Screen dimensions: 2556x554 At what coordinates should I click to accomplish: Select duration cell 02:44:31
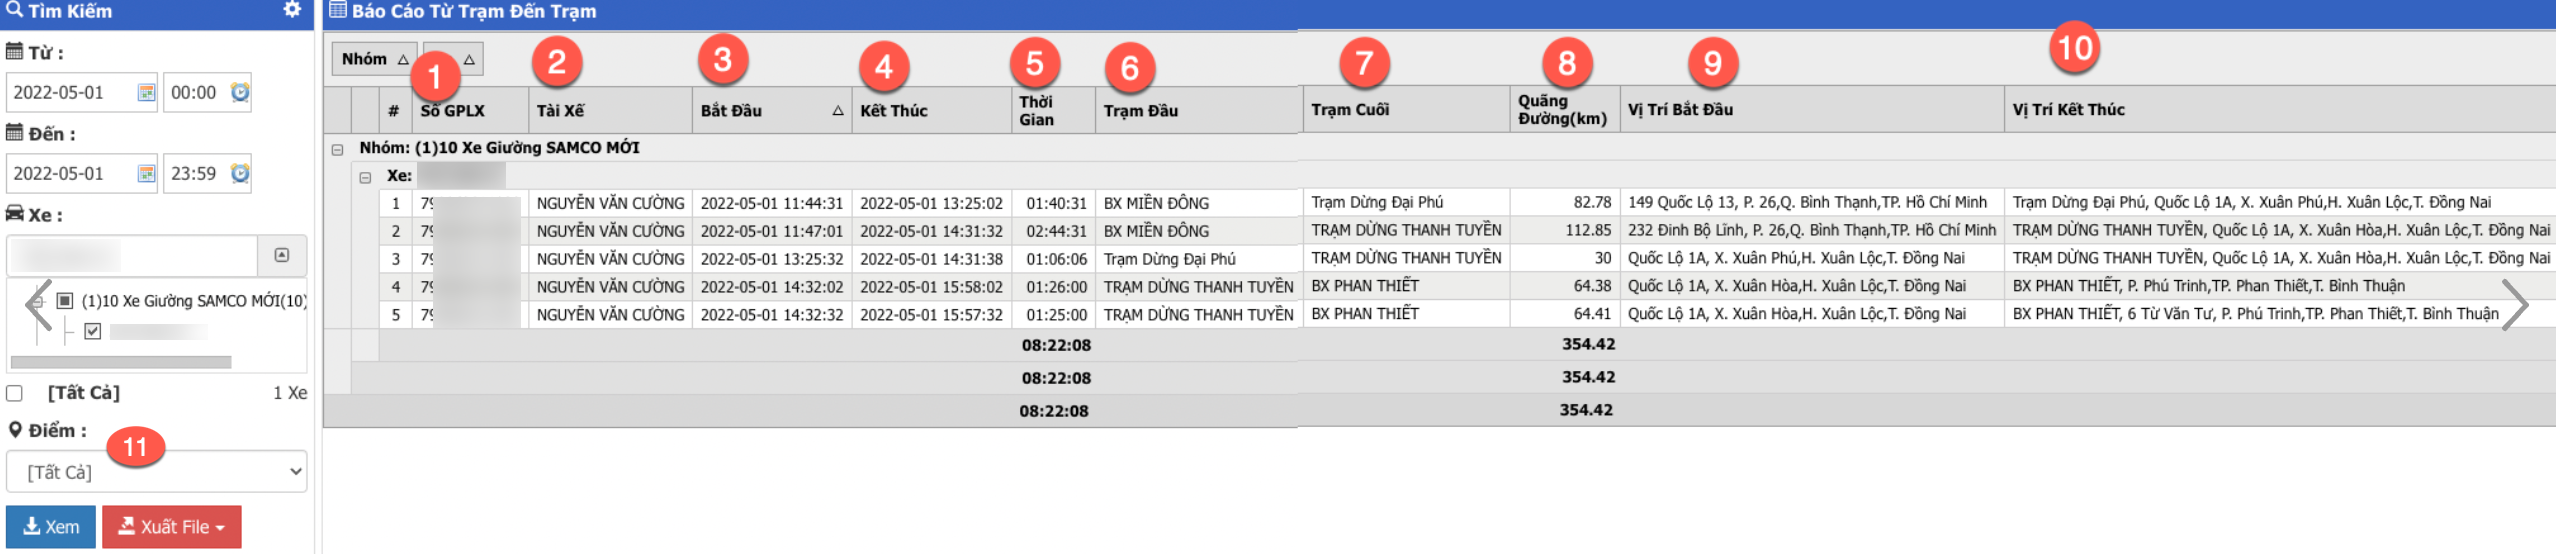(1055, 232)
